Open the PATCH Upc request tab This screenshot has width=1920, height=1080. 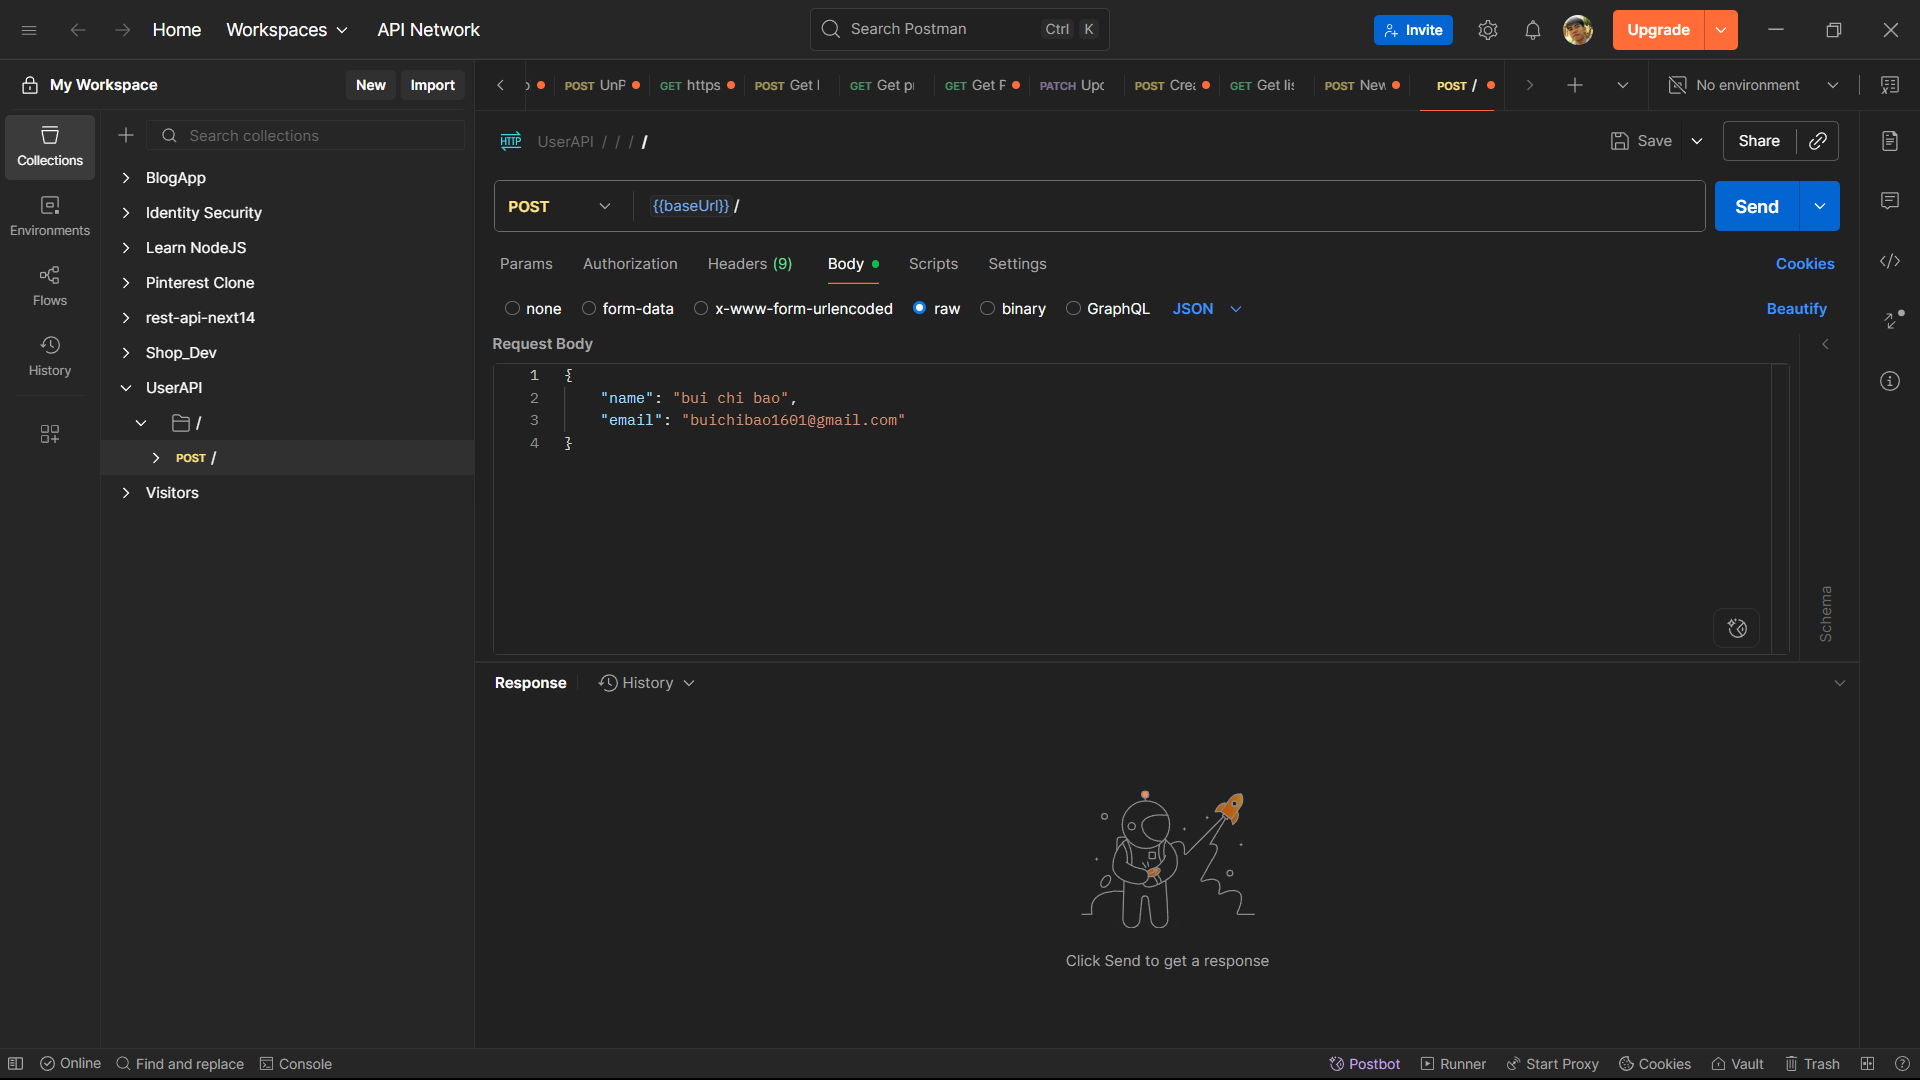point(1072,85)
